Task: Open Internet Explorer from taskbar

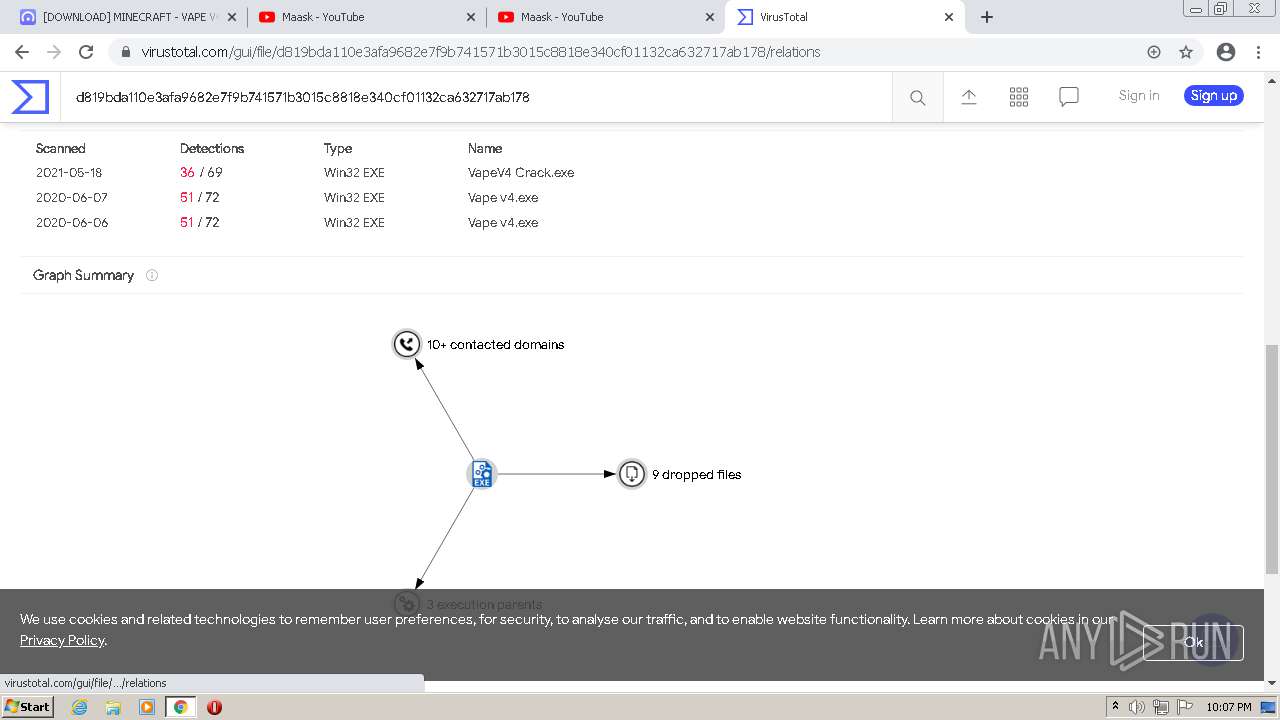Action: pos(79,707)
